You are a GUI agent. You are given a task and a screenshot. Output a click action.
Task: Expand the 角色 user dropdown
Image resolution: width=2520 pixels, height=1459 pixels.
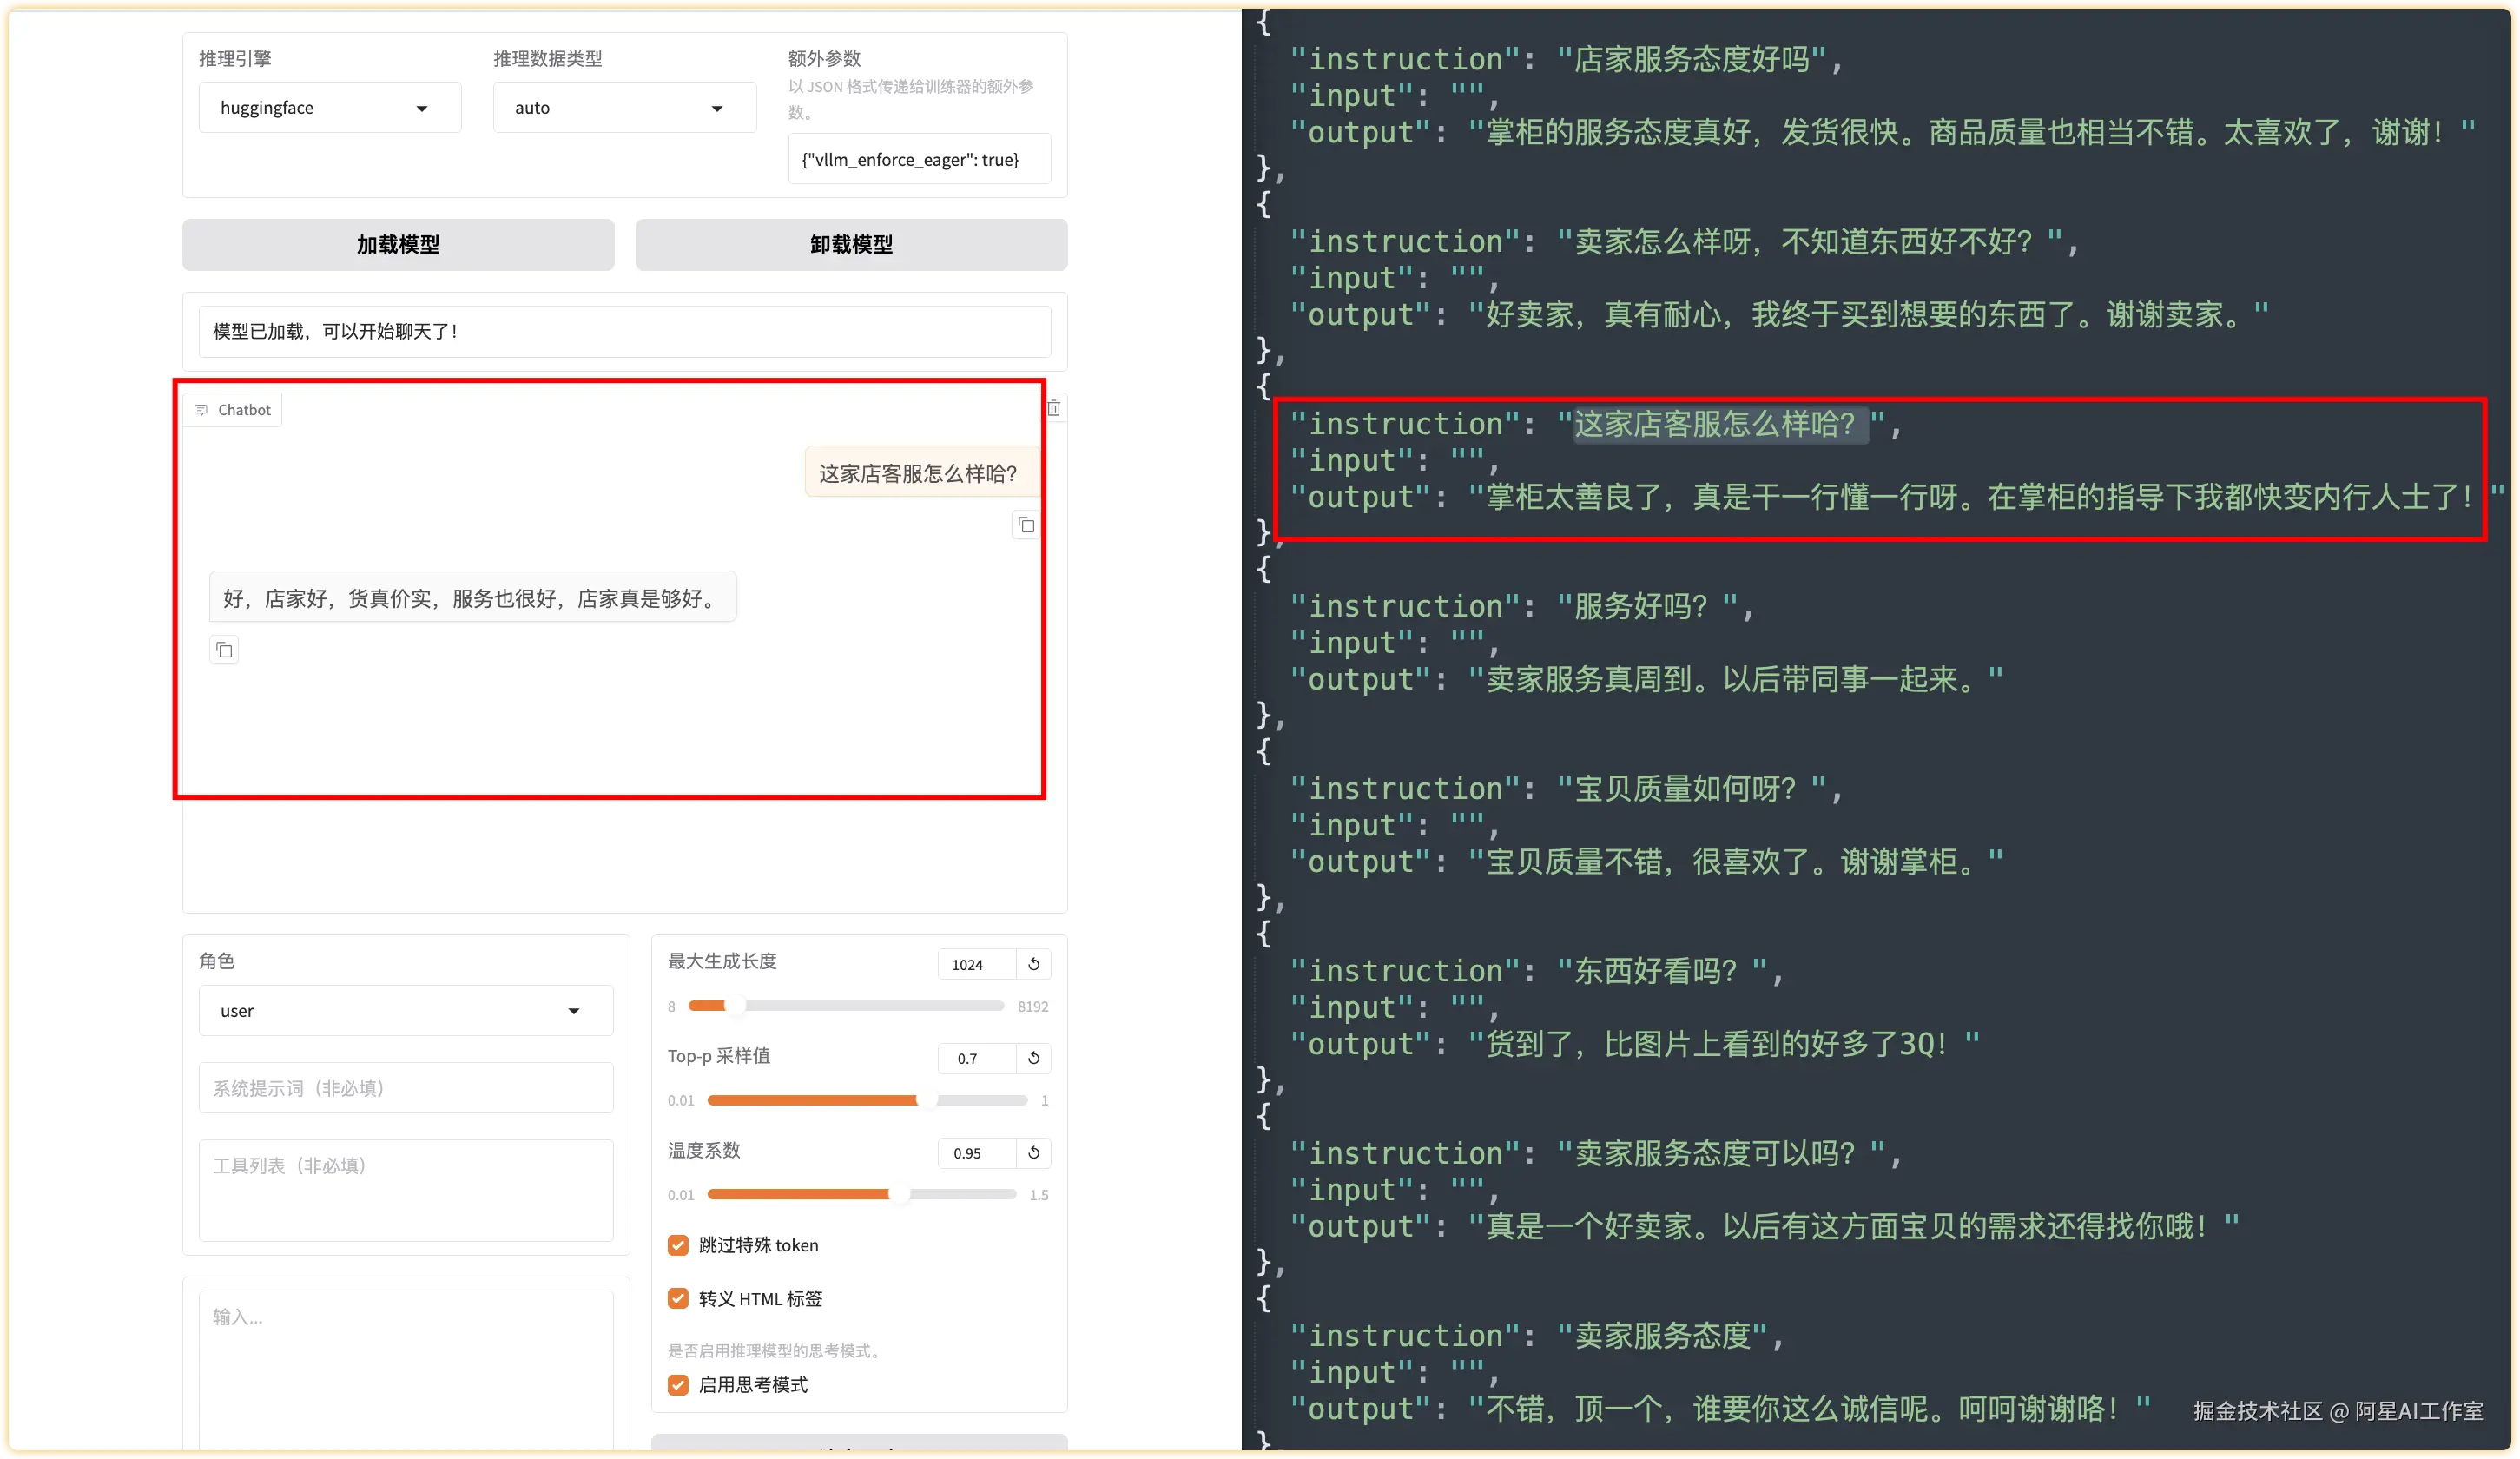point(405,1011)
